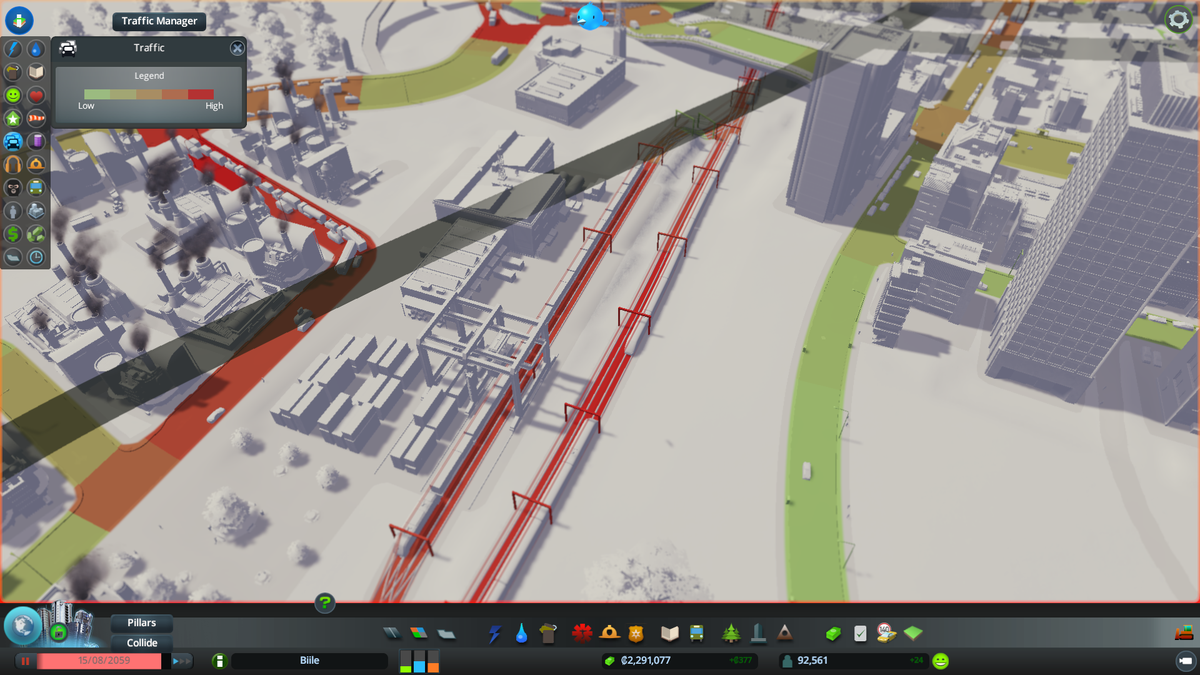
Task: Open the Electricity build menu
Action: (495, 633)
